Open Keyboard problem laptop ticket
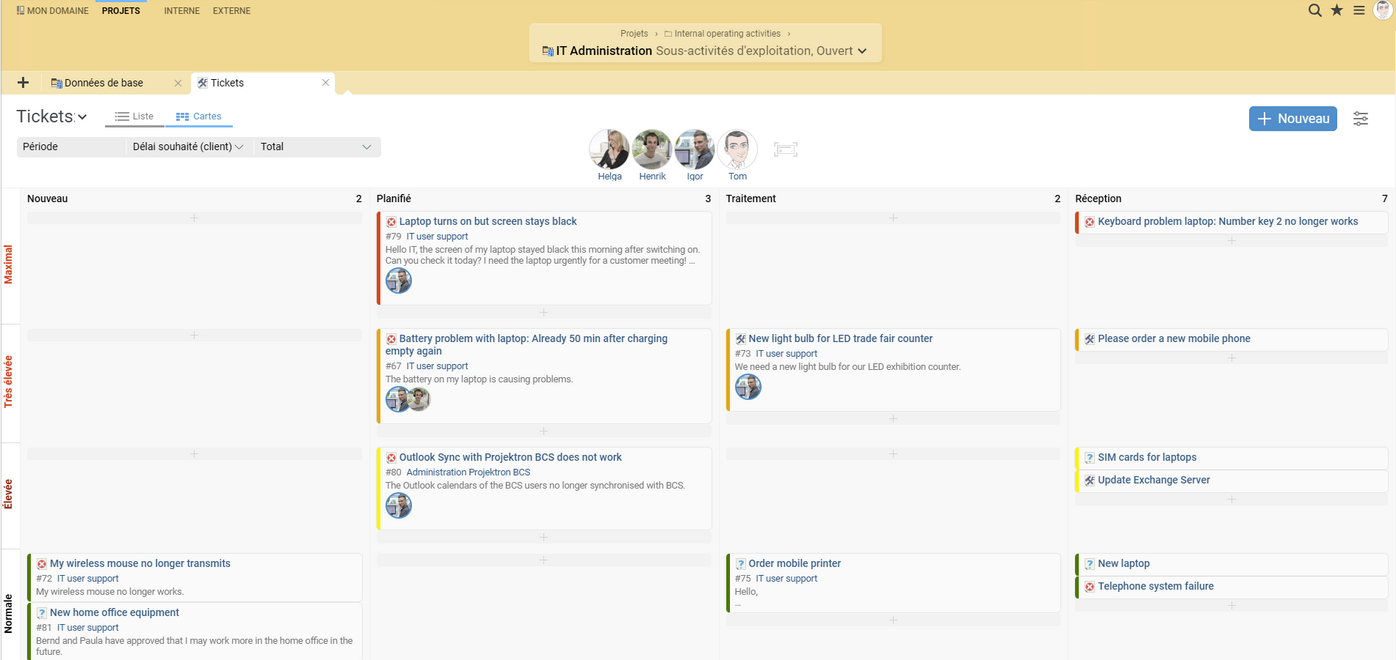The height and width of the screenshot is (660, 1396). (1228, 222)
